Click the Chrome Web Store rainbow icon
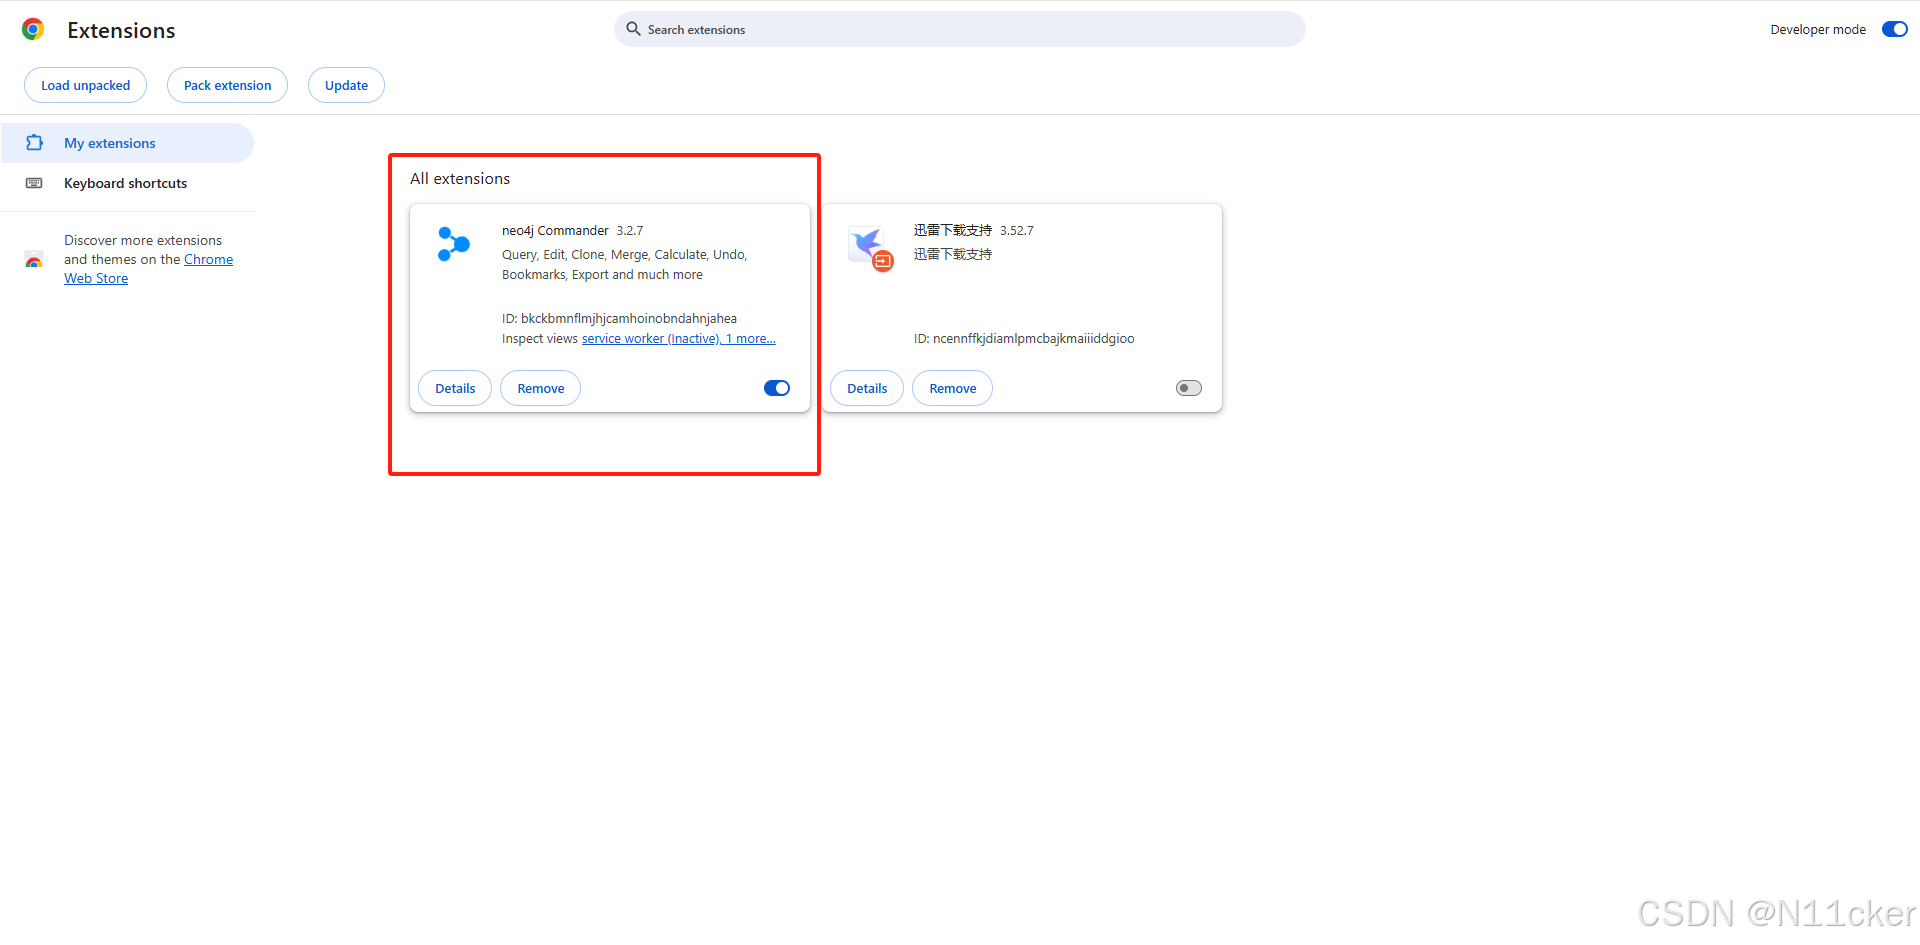The width and height of the screenshot is (1920, 945). [x=34, y=260]
